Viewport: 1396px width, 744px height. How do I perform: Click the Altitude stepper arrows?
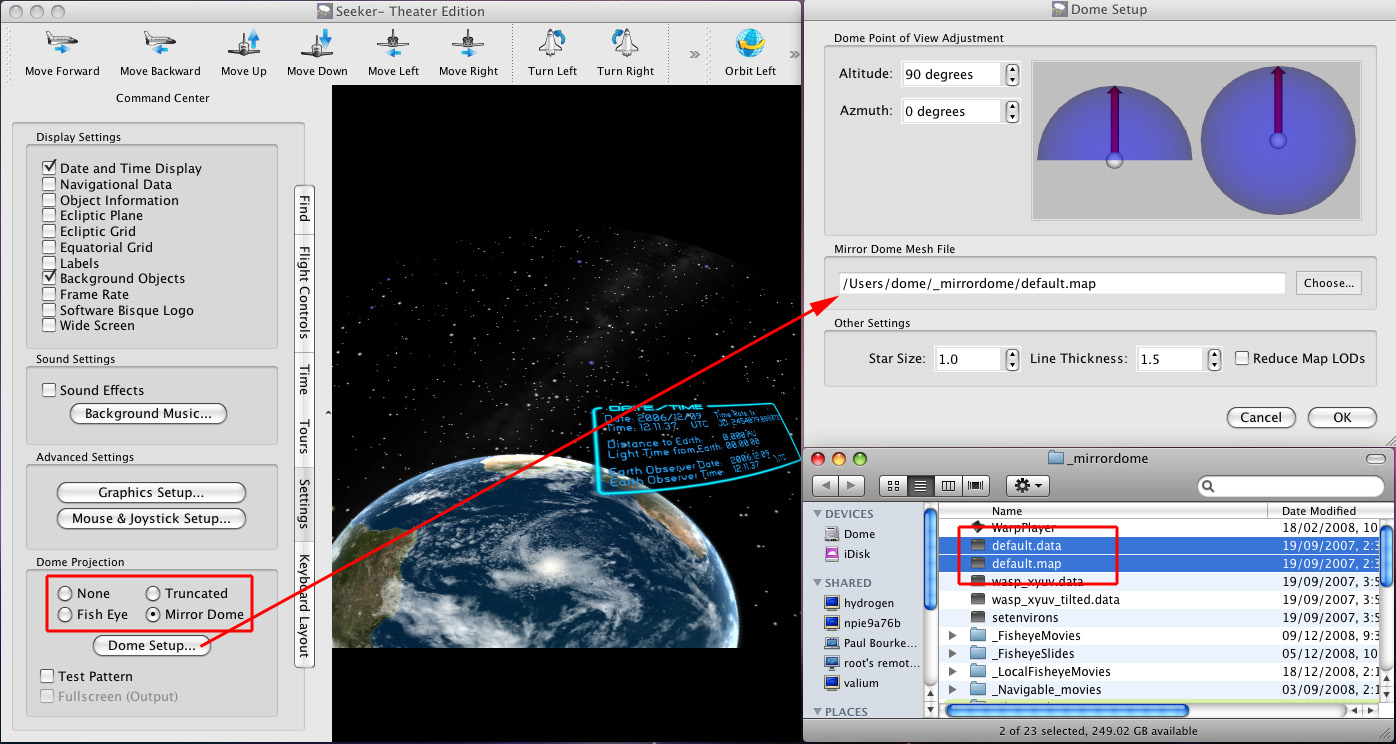pyautogui.click(x=1012, y=74)
